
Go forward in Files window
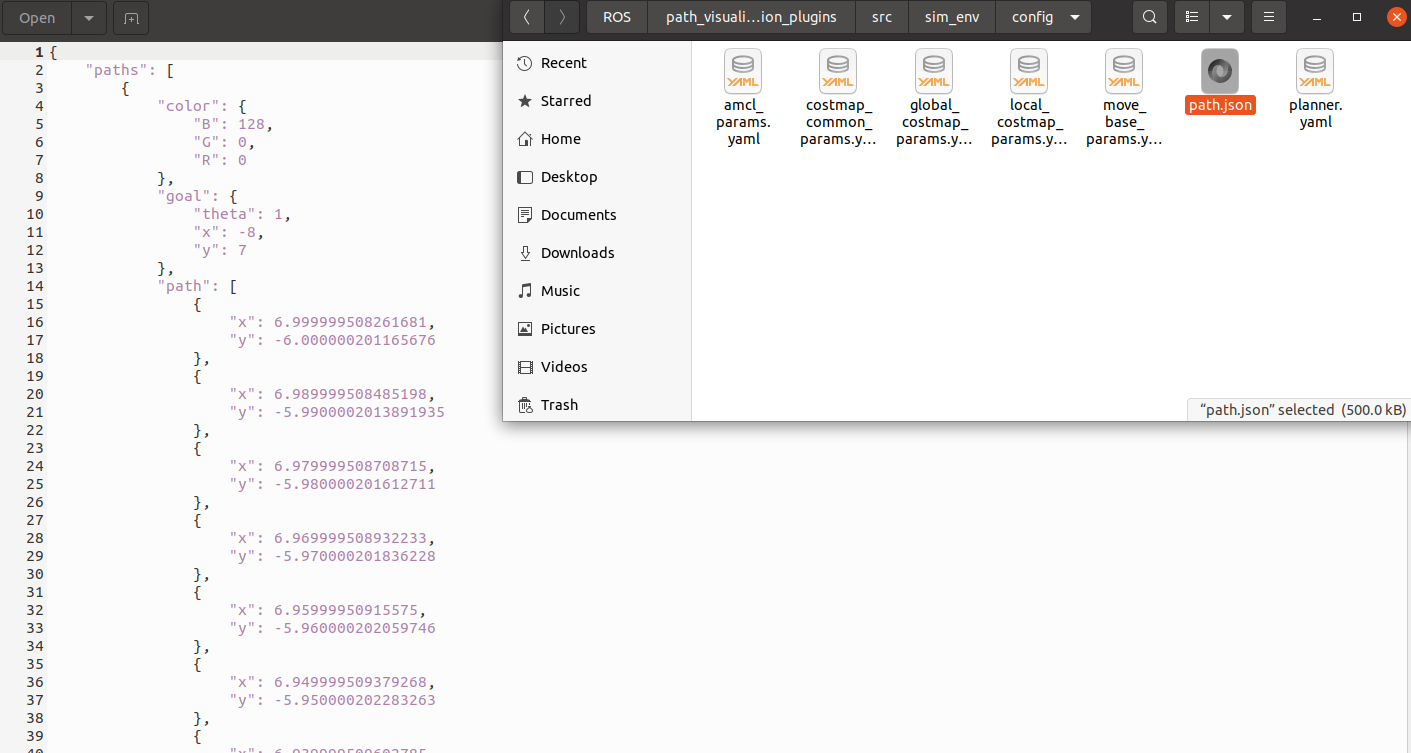pos(562,17)
